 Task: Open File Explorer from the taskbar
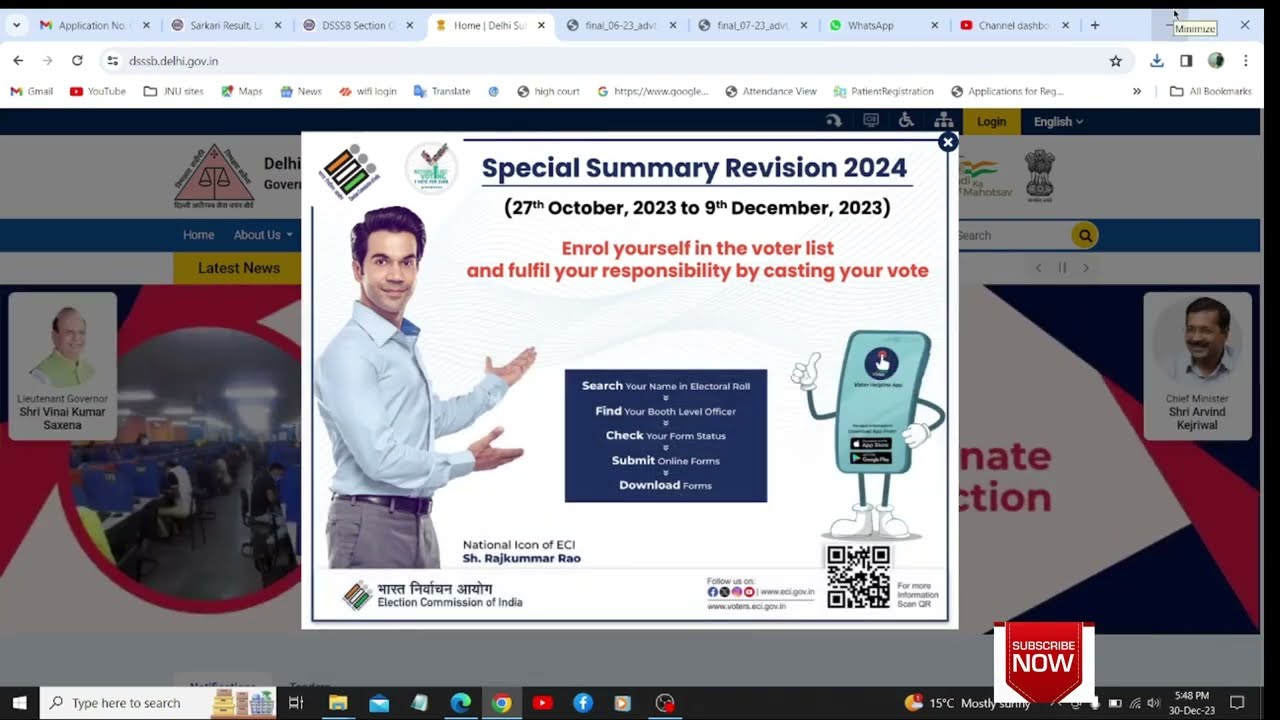click(x=337, y=703)
